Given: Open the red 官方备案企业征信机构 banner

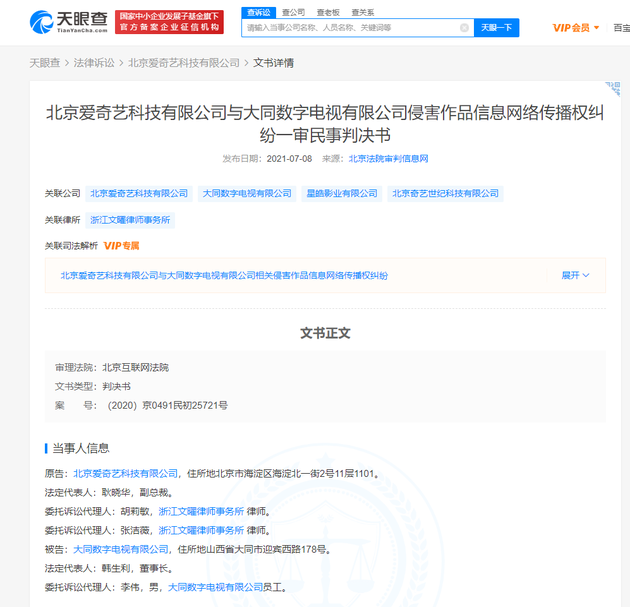Looking at the screenshot, I should click(x=169, y=22).
